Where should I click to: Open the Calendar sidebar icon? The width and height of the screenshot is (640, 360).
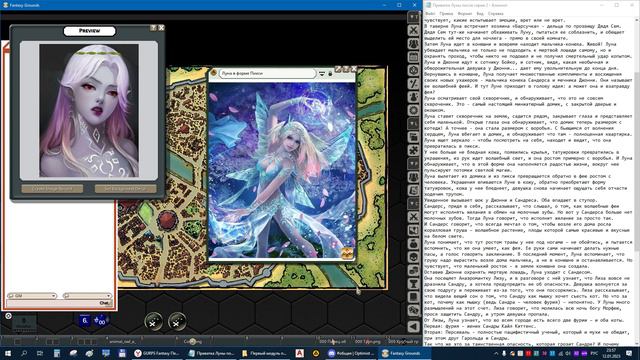pyautogui.click(x=413, y=57)
